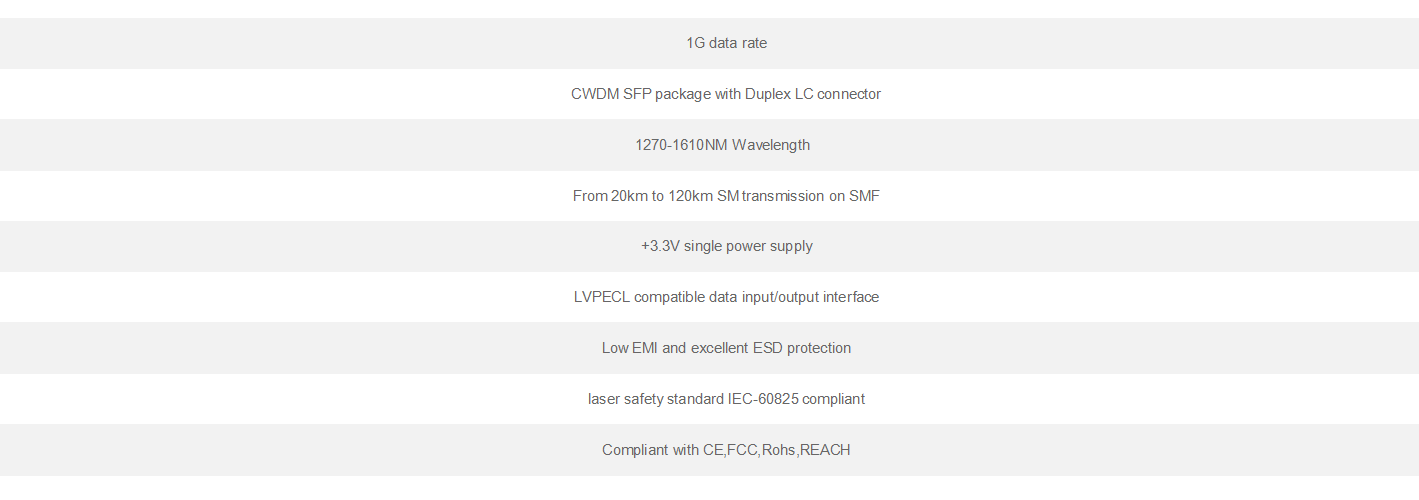
Task: Select the laser safety standard row
Action: (x=726, y=399)
